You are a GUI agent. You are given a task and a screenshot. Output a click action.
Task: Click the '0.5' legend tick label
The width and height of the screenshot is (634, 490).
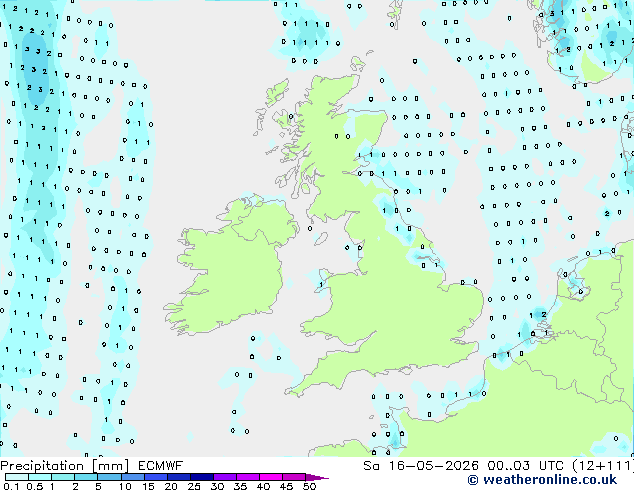tap(35, 486)
